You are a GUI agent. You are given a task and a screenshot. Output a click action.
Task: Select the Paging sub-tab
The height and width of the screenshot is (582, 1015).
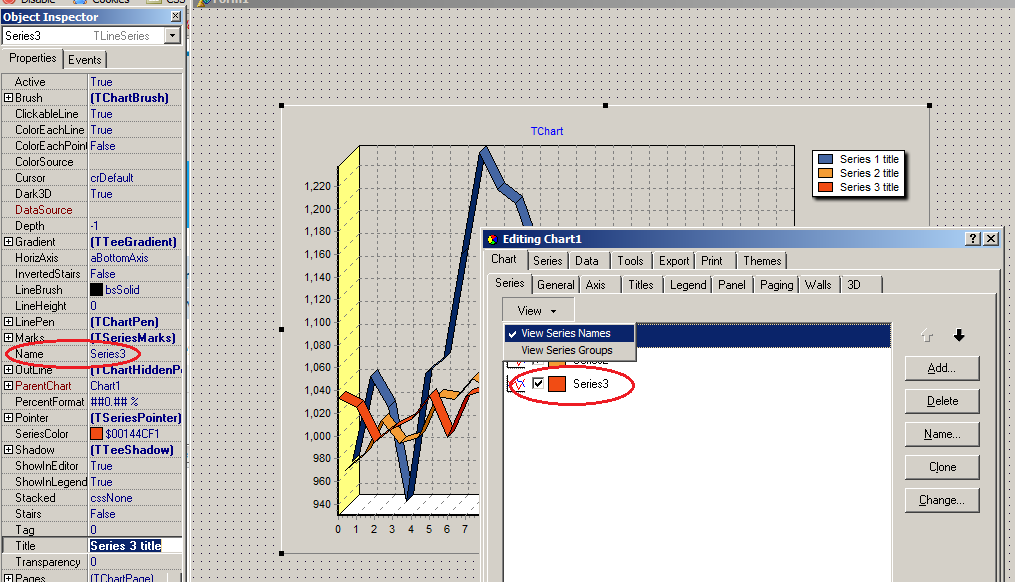coord(777,285)
